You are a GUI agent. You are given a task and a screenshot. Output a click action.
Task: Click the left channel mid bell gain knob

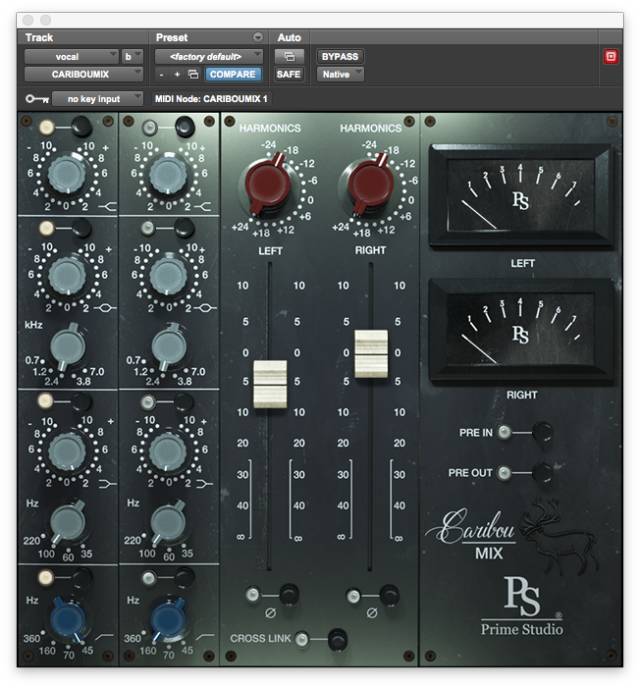[67, 276]
